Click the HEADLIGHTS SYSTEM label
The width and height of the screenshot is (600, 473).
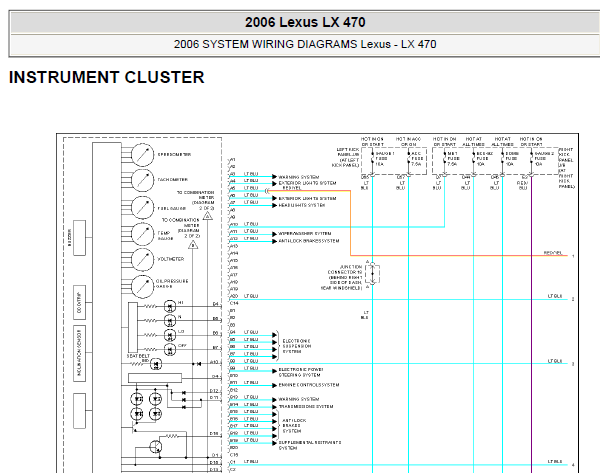click(x=302, y=206)
